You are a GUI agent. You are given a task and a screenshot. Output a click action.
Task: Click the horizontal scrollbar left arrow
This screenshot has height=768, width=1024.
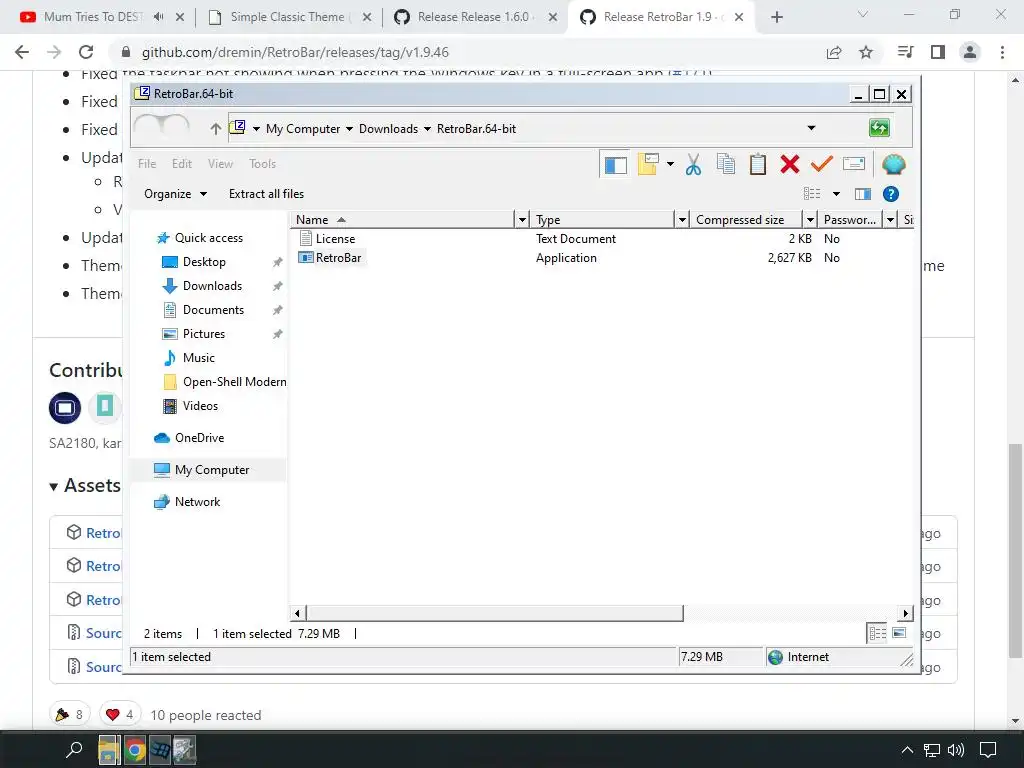point(297,613)
